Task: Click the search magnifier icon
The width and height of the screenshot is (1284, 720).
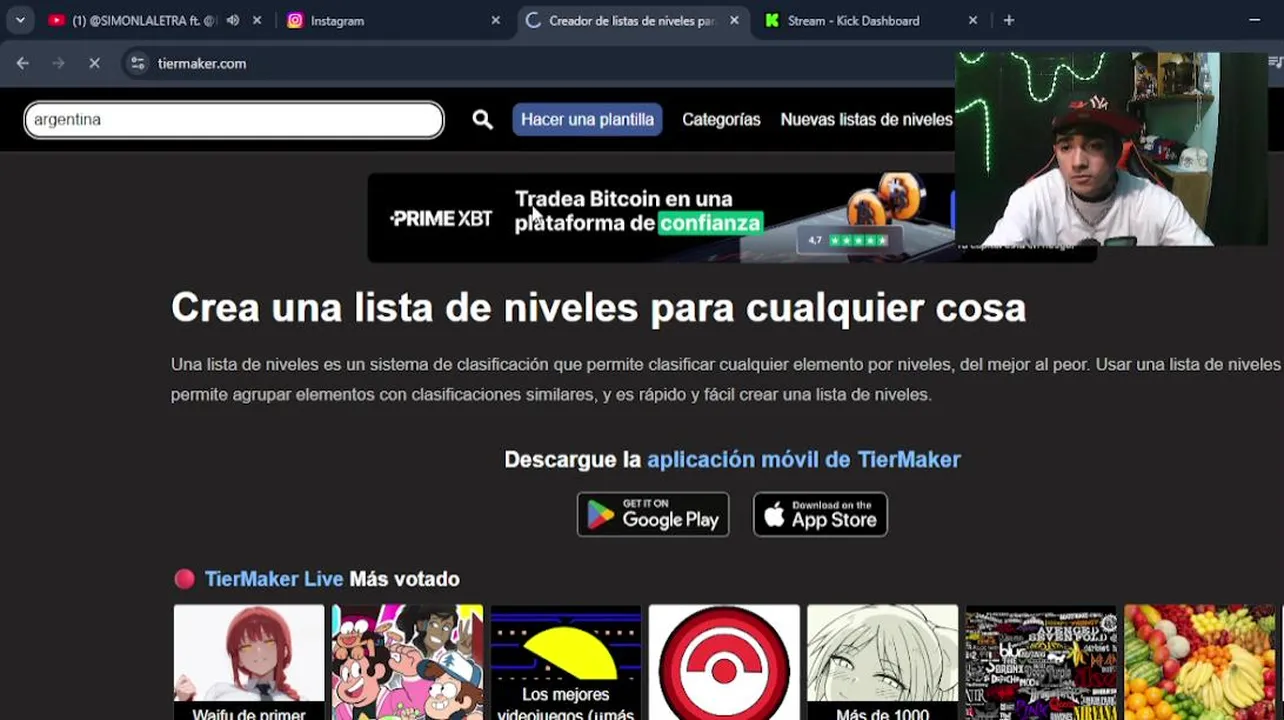Action: (482, 120)
